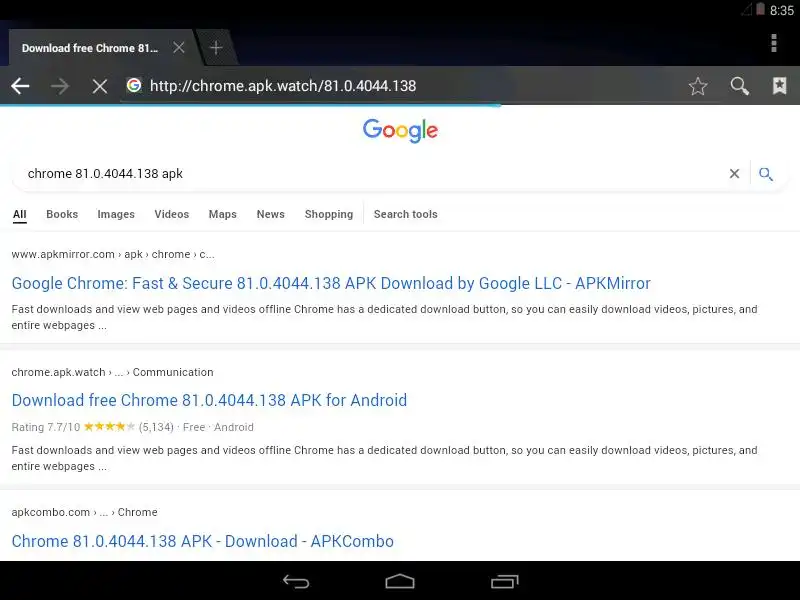Stop page loading with the X button
The image size is (800, 600).
click(x=100, y=86)
